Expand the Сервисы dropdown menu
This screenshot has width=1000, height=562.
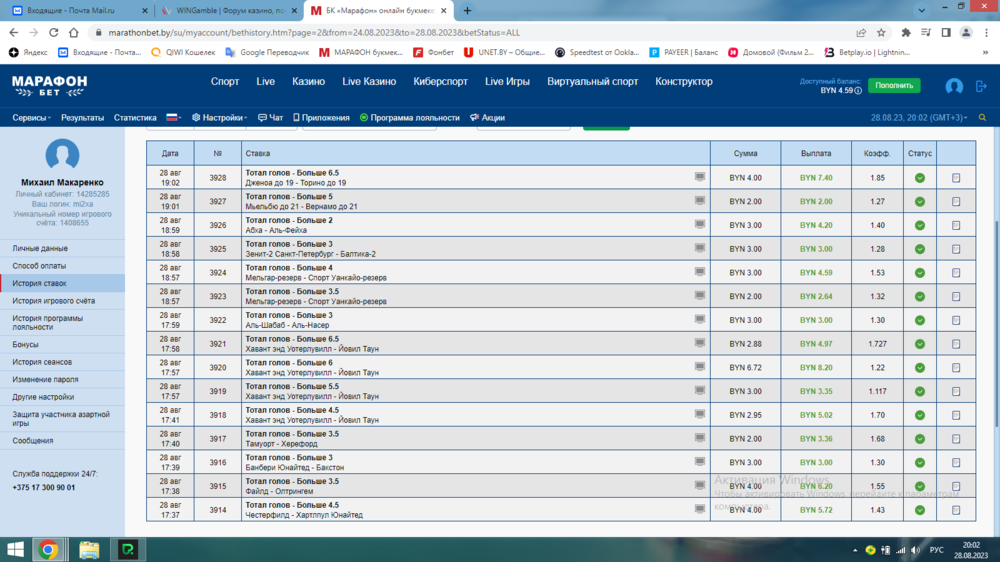tap(32, 118)
